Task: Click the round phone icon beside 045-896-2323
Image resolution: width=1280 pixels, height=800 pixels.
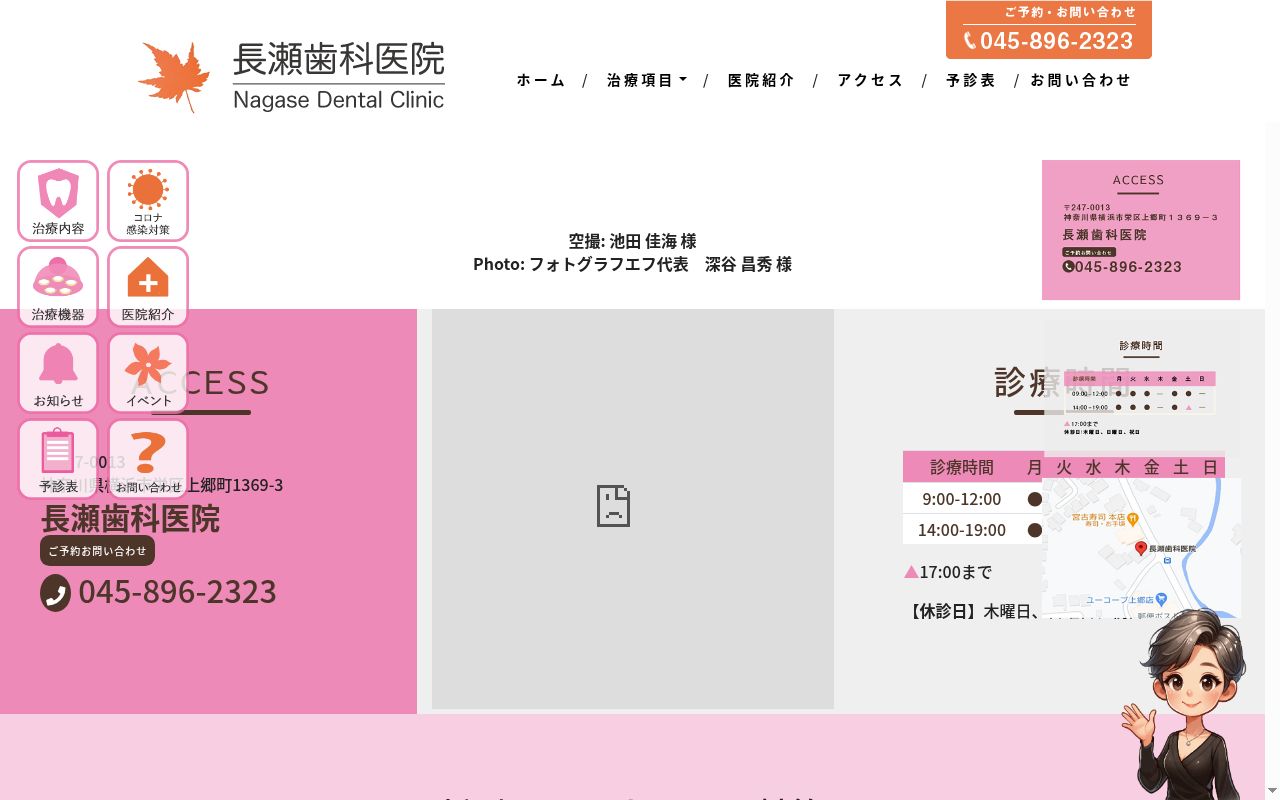Action: point(56,593)
